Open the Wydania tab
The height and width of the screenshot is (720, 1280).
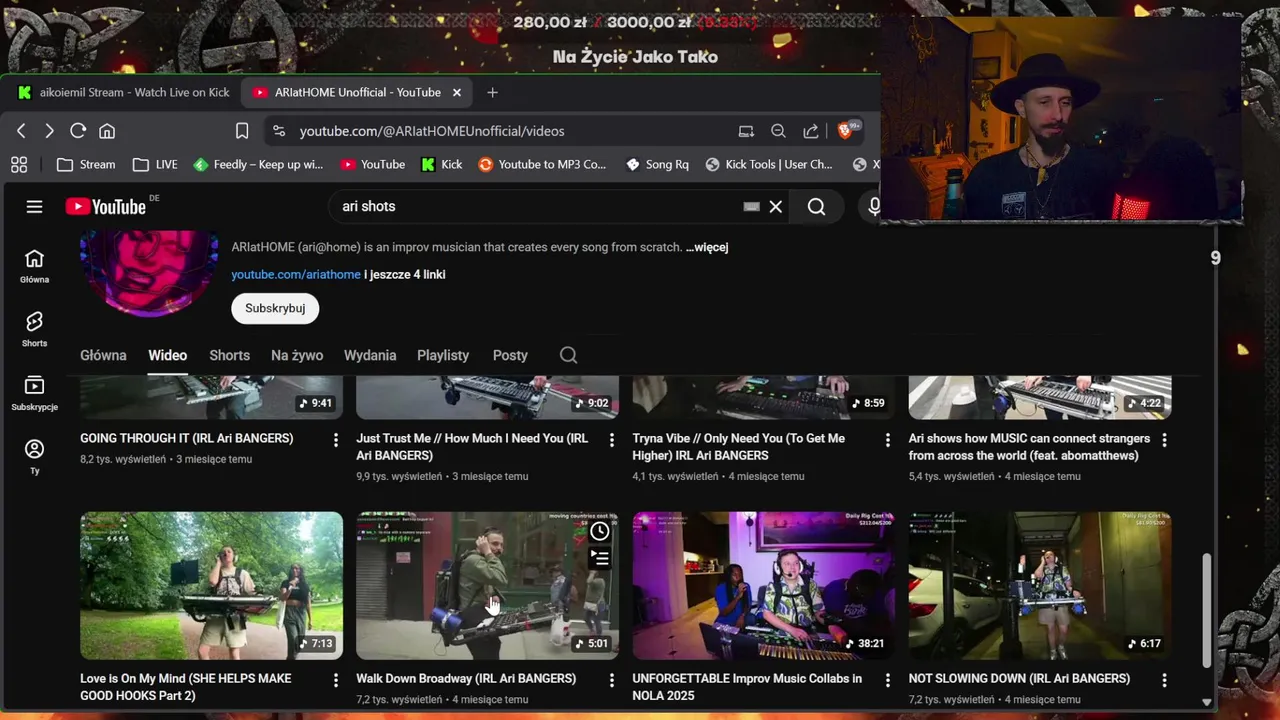(x=370, y=355)
